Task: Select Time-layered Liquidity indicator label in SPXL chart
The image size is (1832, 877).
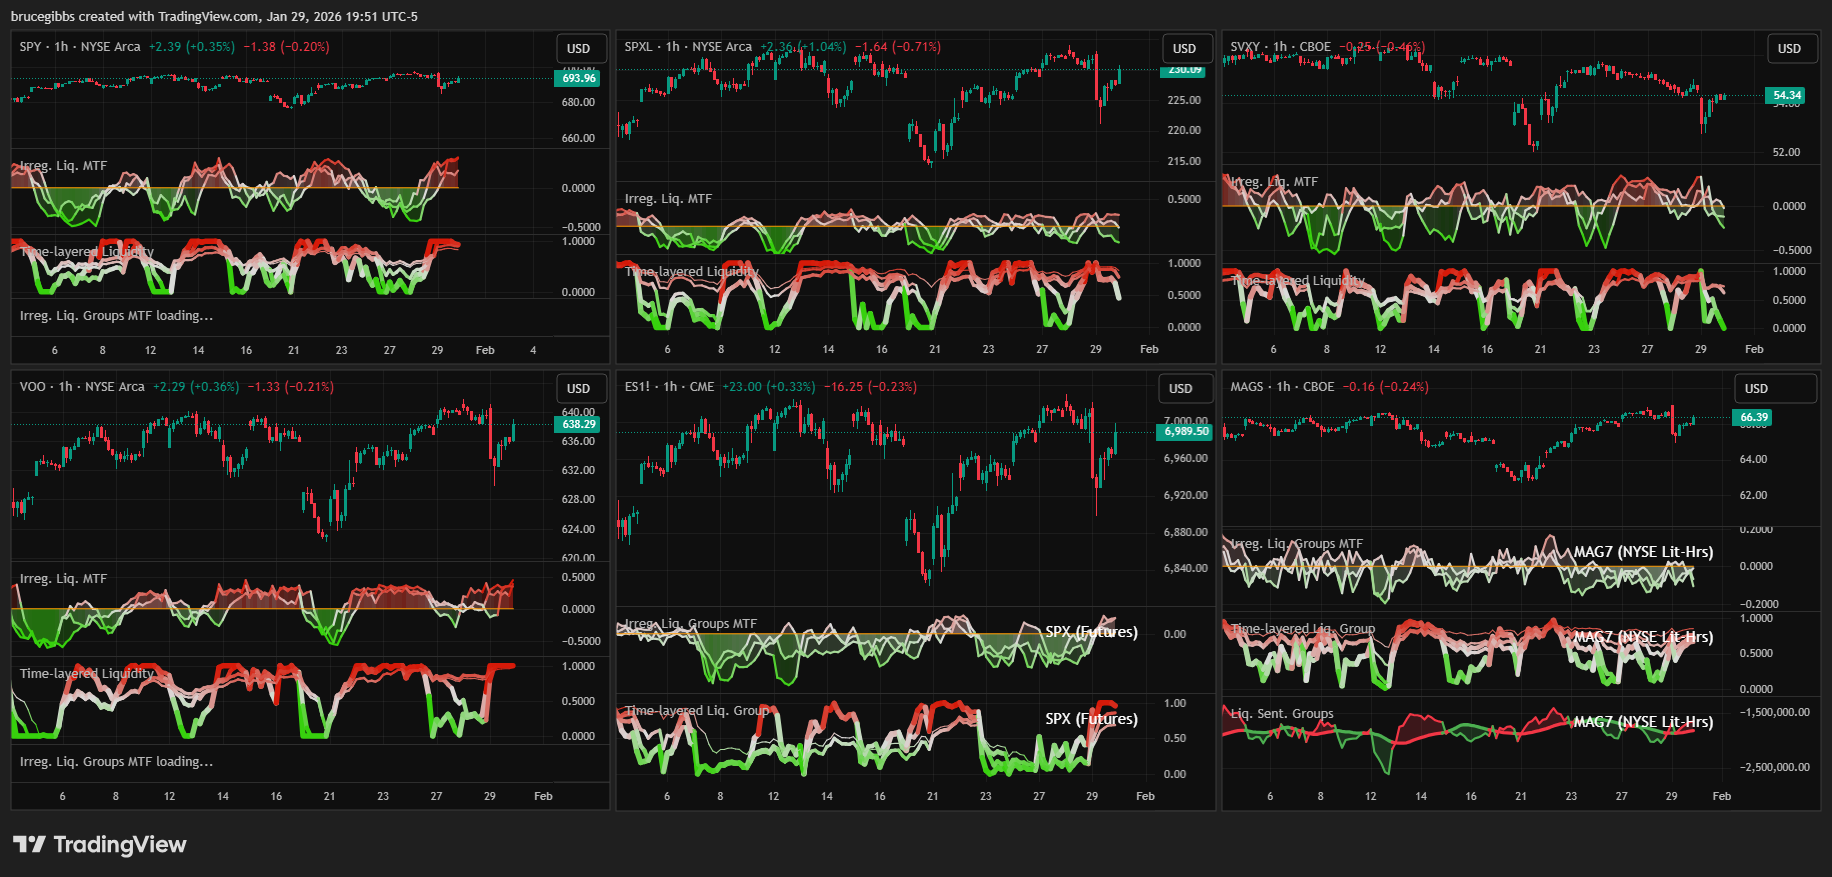Action: click(692, 272)
